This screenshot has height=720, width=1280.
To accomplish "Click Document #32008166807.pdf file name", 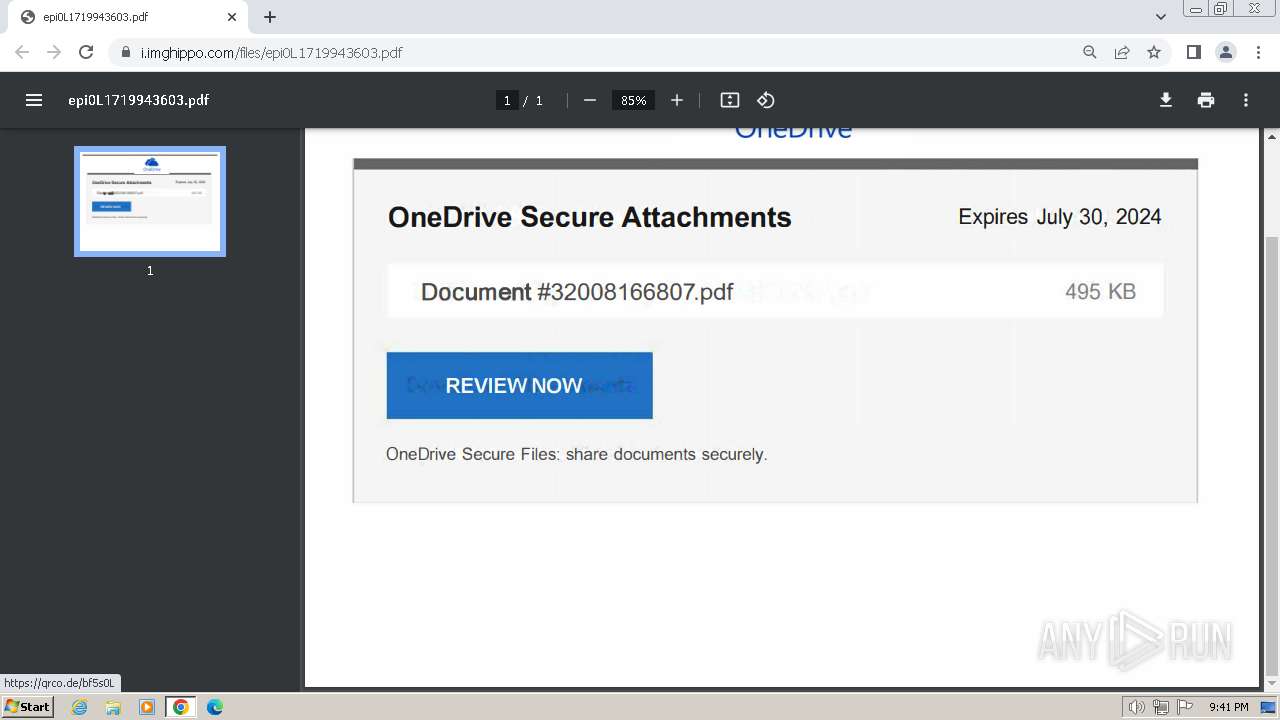I will pyautogui.click(x=577, y=292).
